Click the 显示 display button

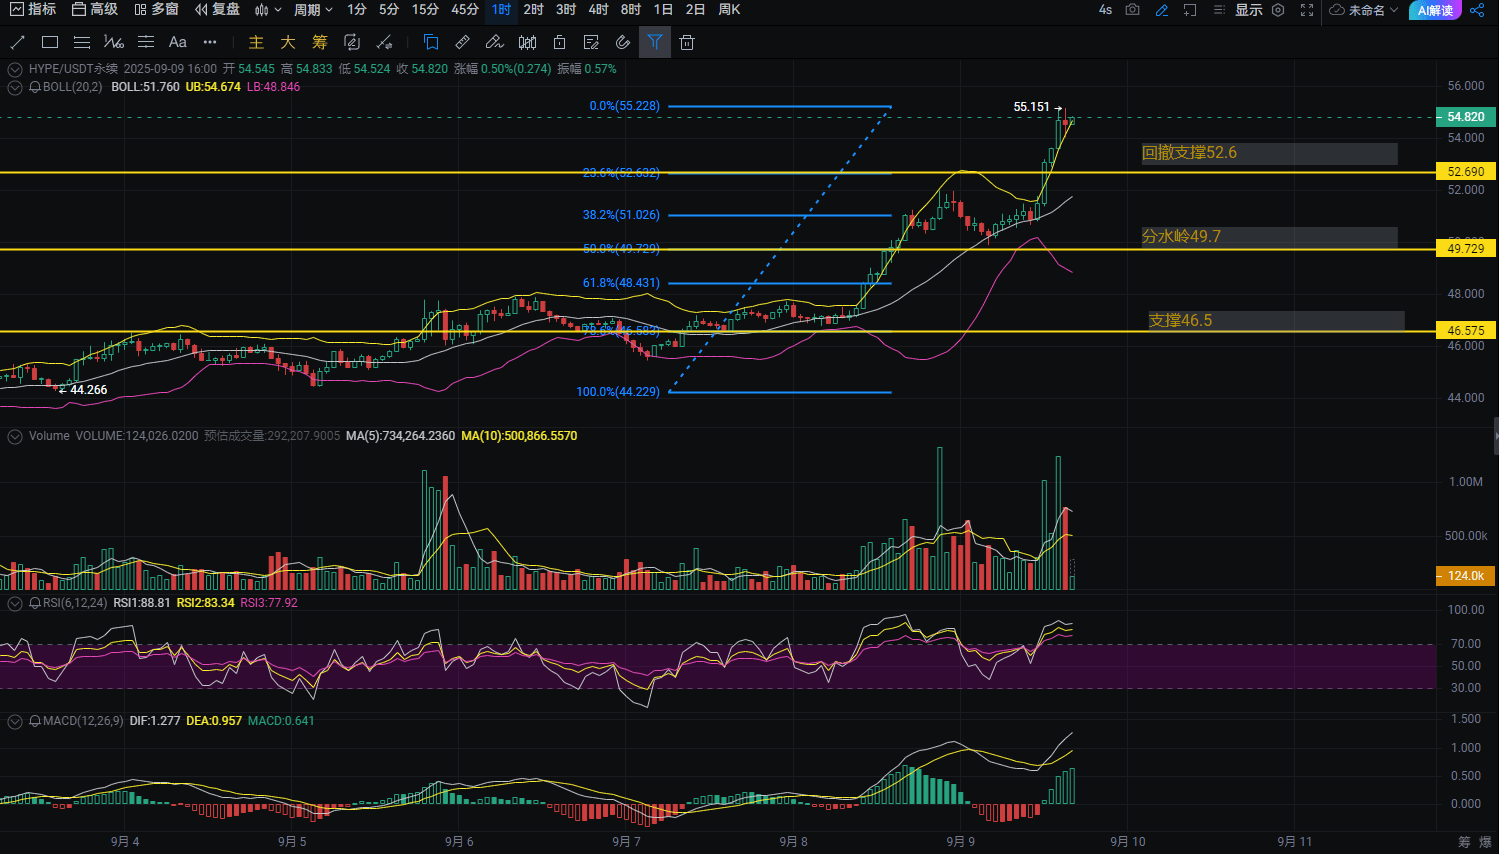[x=1249, y=10]
